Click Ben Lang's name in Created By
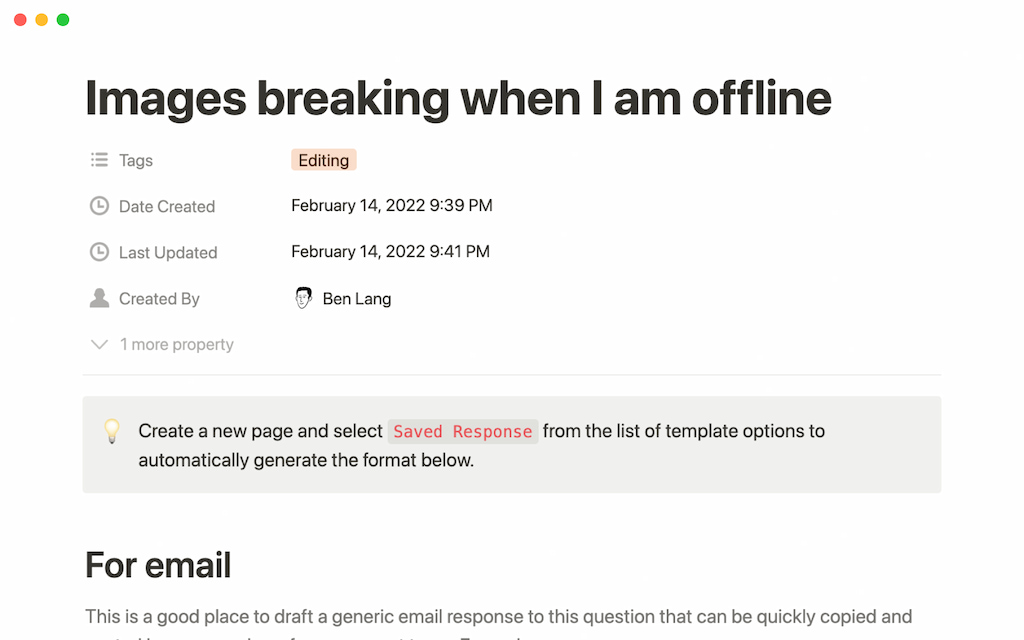Image resolution: width=1024 pixels, height=640 pixels. pyautogui.click(x=357, y=297)
